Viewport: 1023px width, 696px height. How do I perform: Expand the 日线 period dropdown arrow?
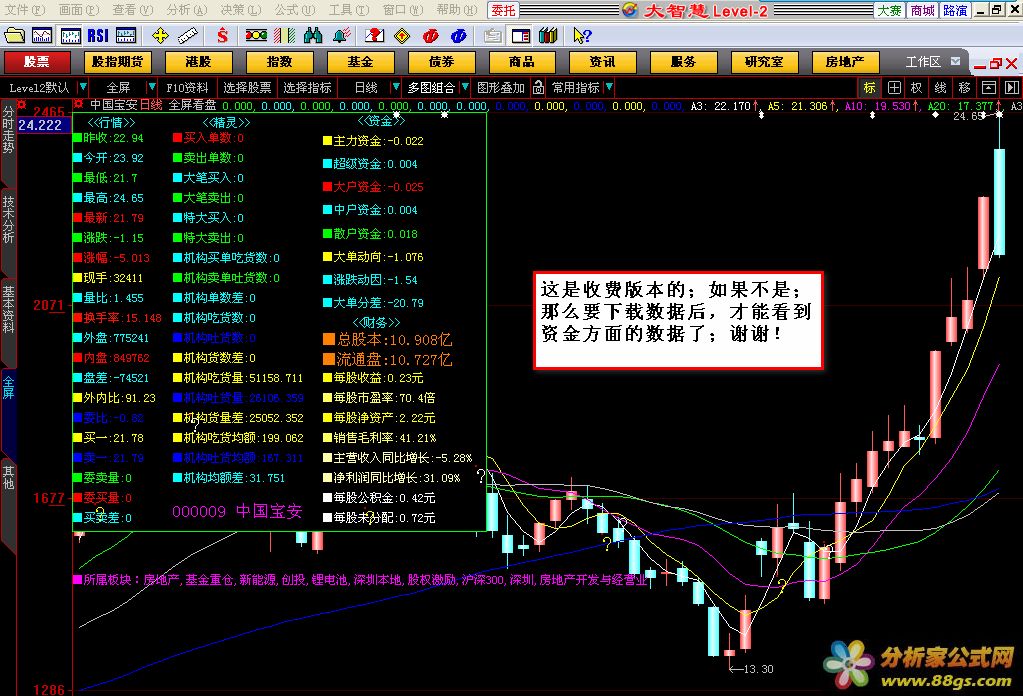395,87
